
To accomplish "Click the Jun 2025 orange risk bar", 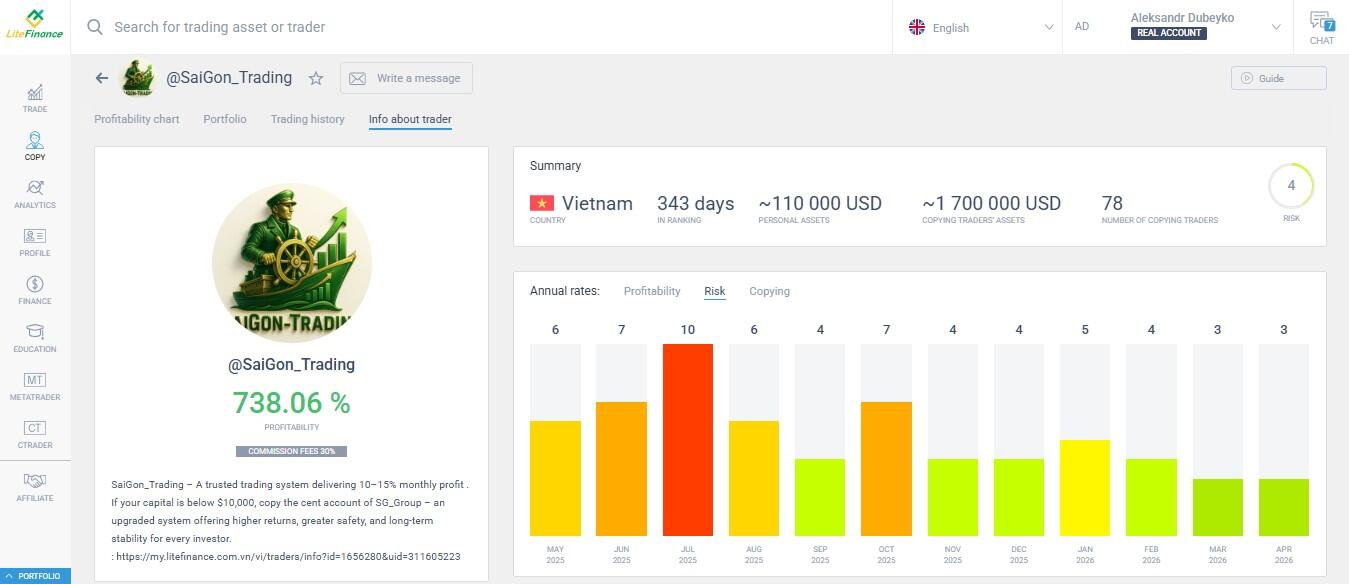I will [x=621, y=469].
